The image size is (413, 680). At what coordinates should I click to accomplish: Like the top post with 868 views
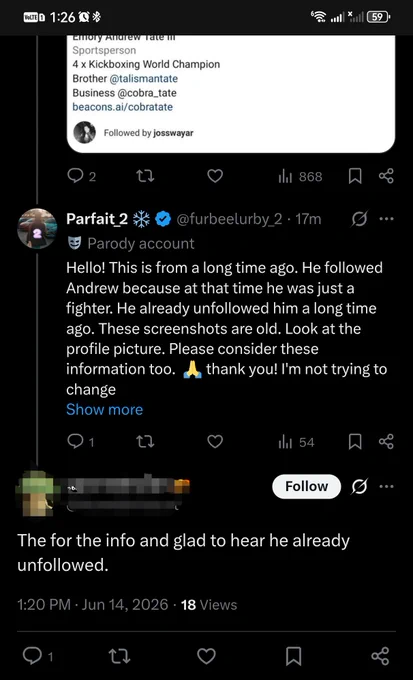click(215, 176)
